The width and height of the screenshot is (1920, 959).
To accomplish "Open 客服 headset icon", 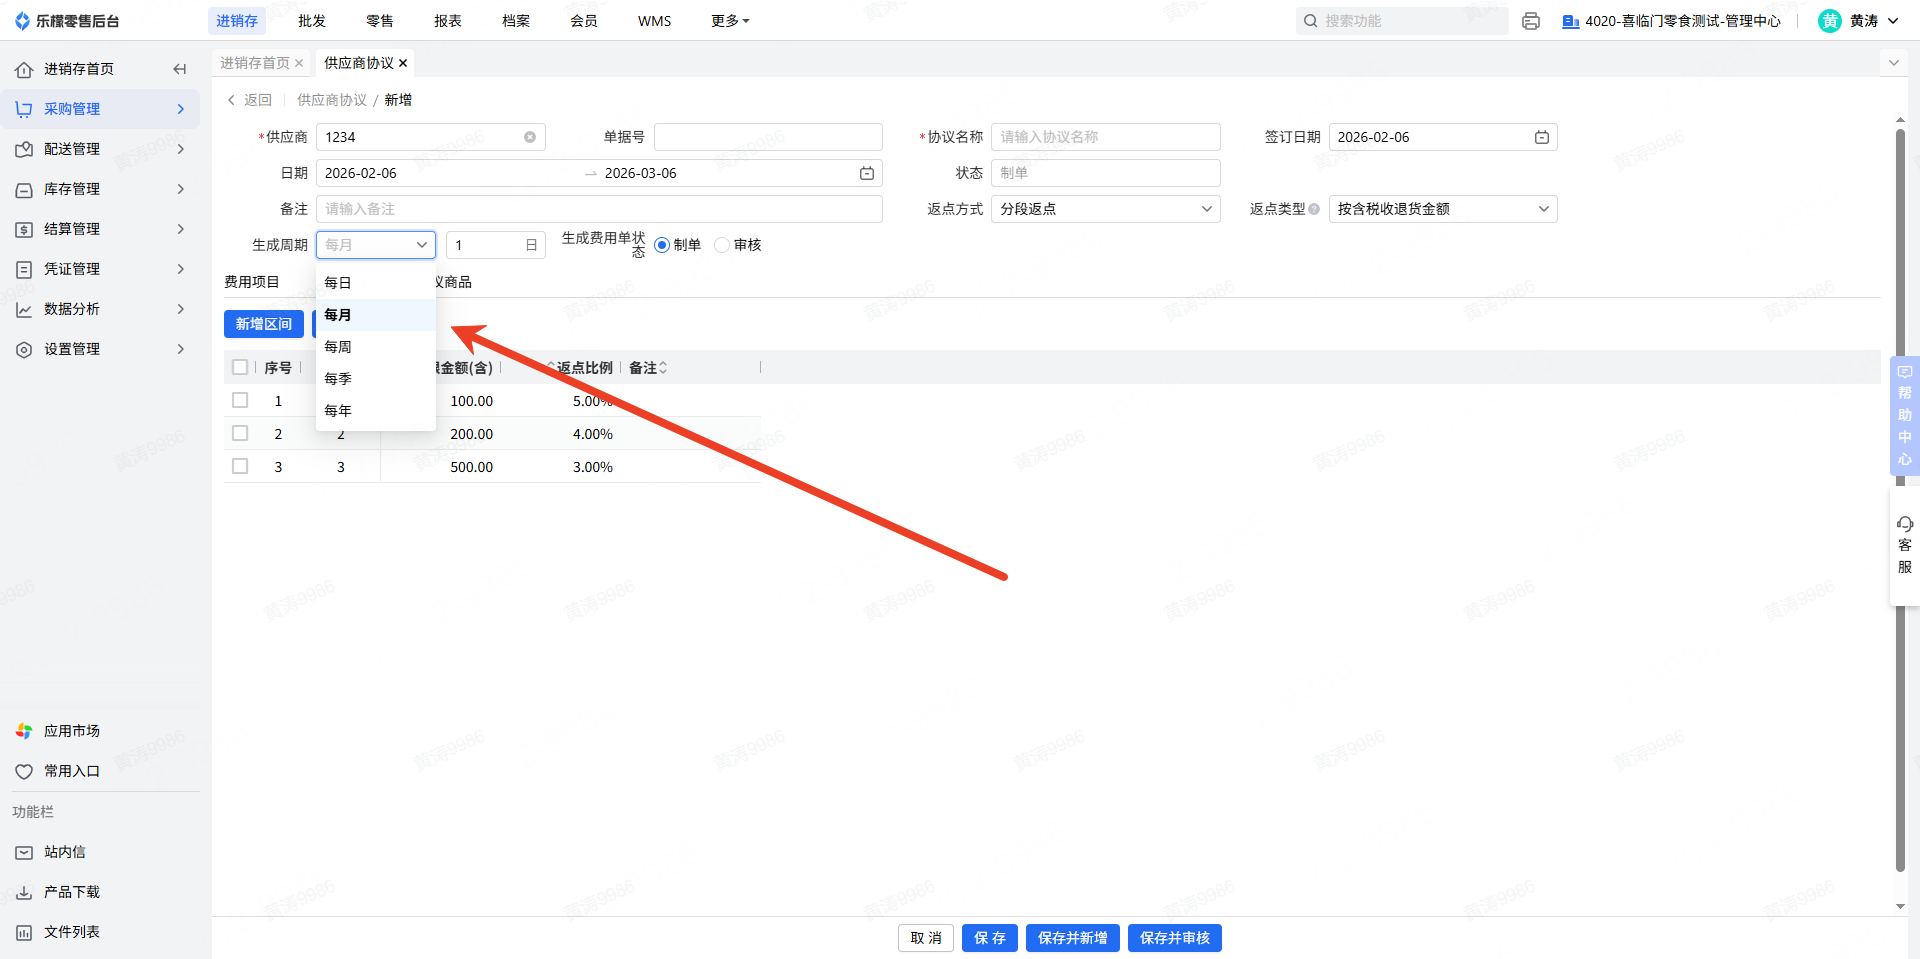I will [1905, 524].
